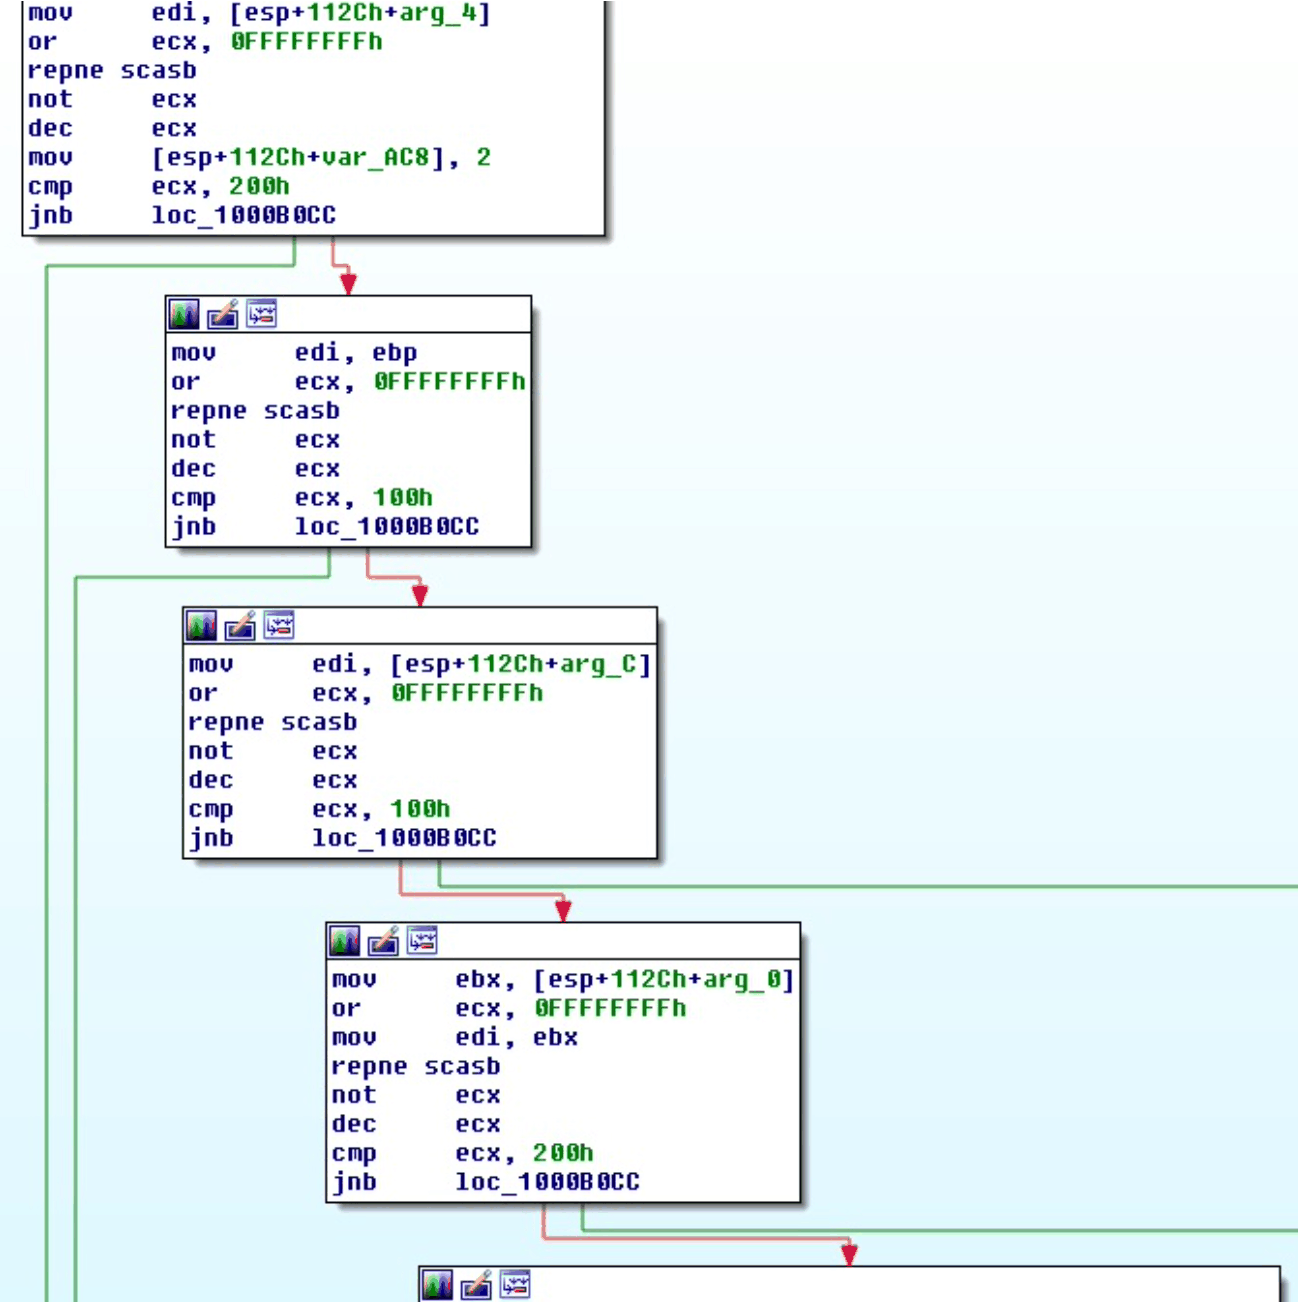Click 'cmp ecx, 200h' in the arg_4 block
The width and height of the screenshot is (1302, 1306).
[x=158, y=187]
